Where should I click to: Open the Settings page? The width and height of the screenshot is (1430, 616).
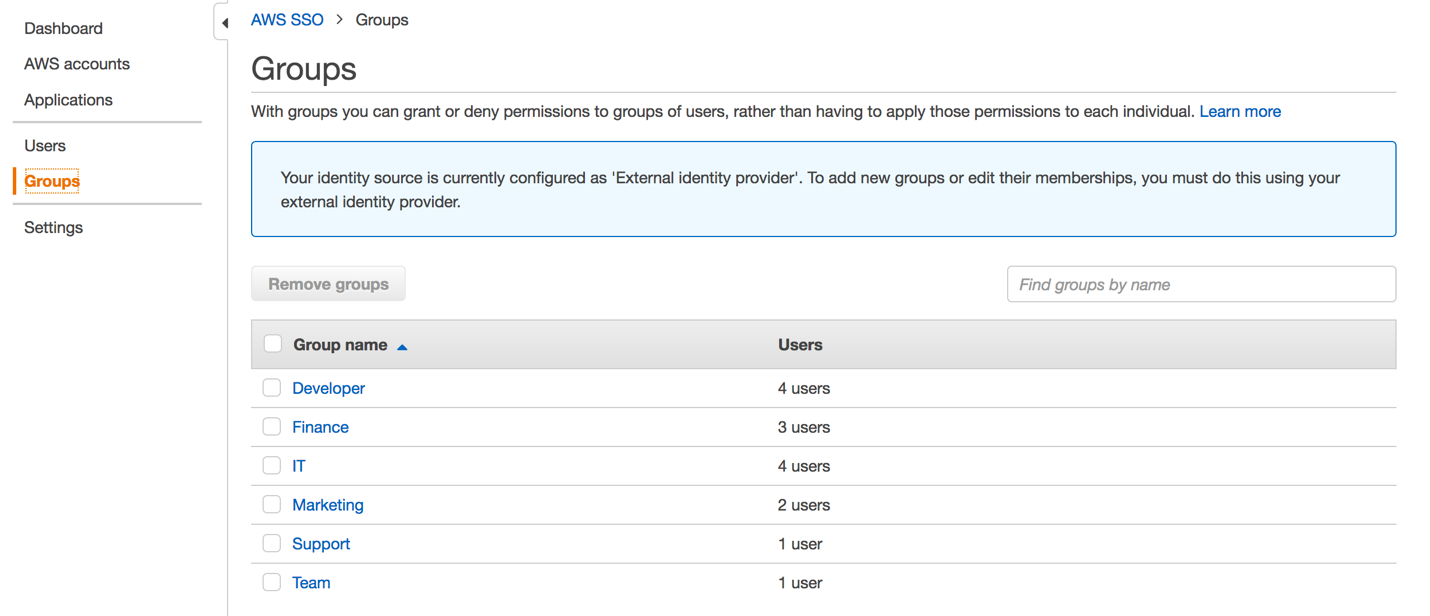[x=53, y=227]
